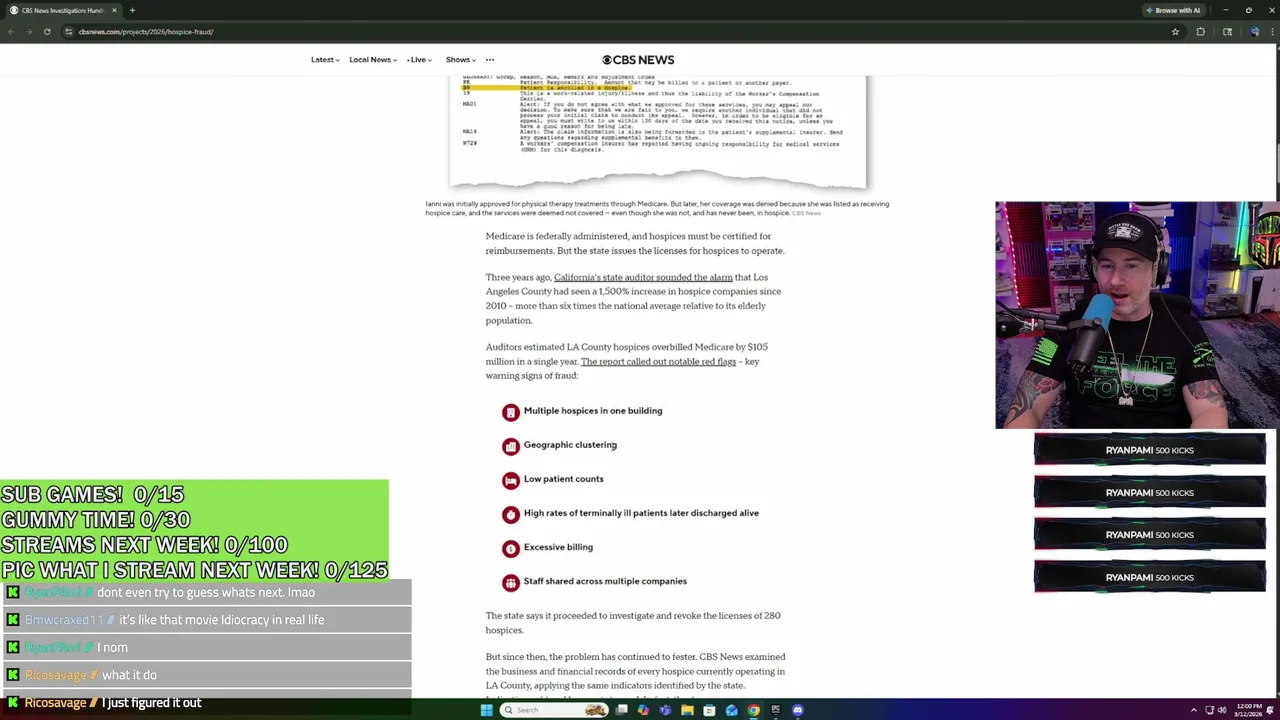The height and width of the screenshot is (720, 1280).
Task: Click the GUMMY TIME! 0/30 goal text
Action: coord(95,519)
